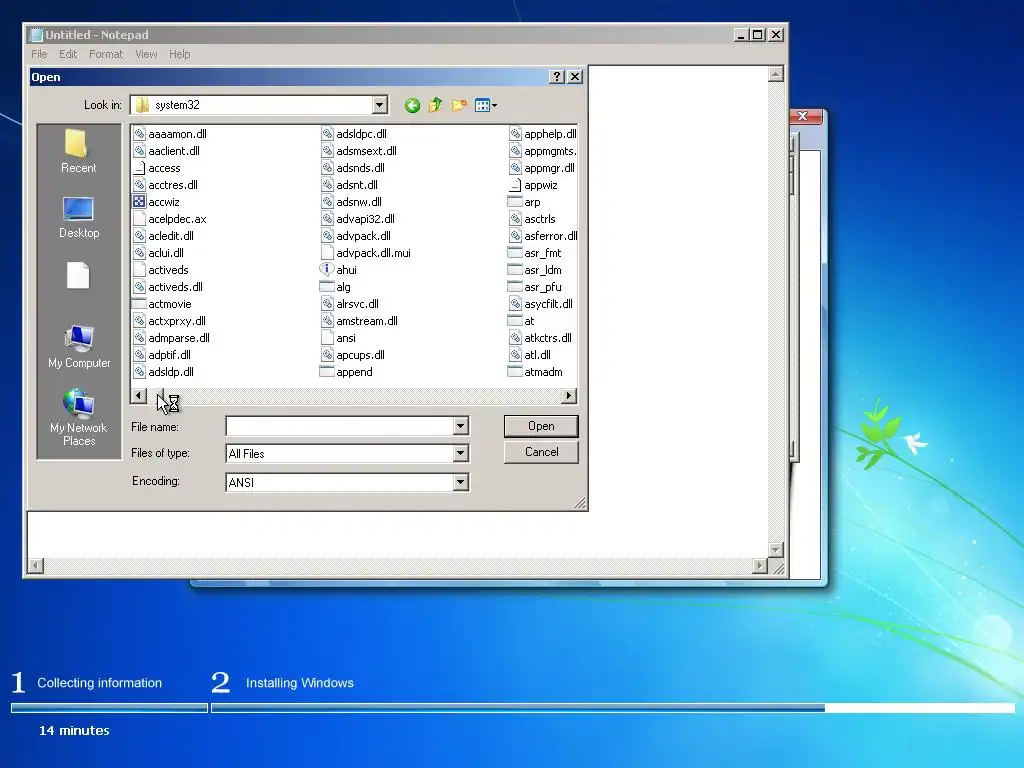
Task: Select apcups.dll in file list
Action: [x=353, y=355]
